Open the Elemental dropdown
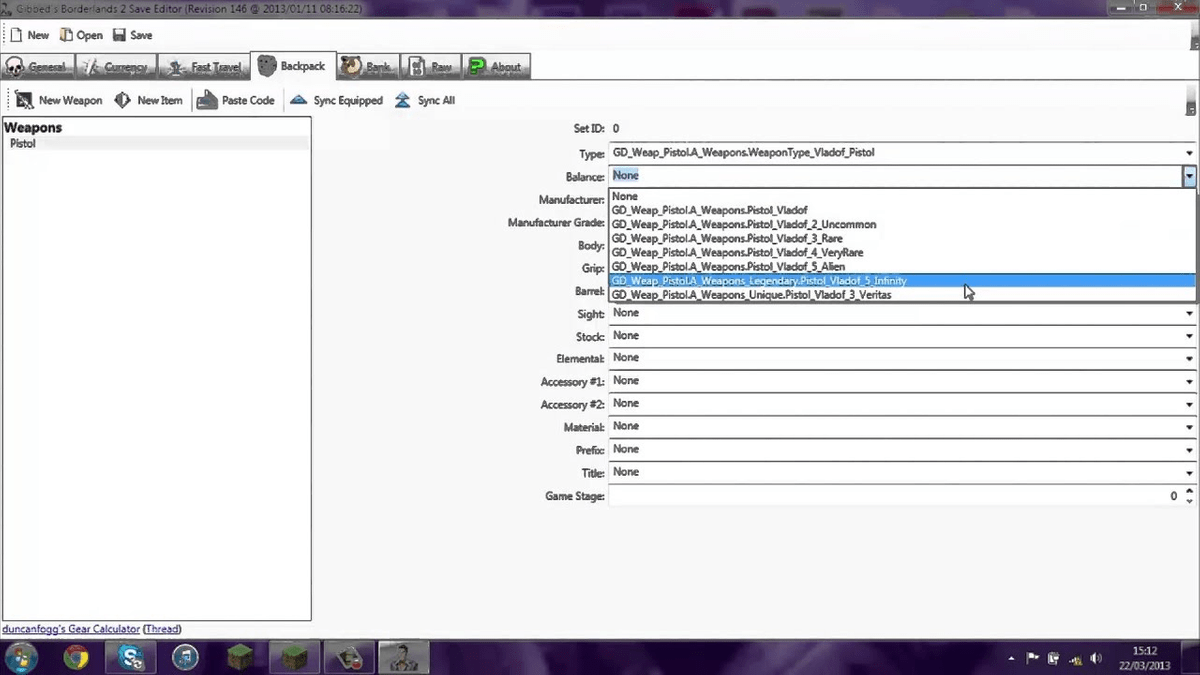 point(1189,358)
